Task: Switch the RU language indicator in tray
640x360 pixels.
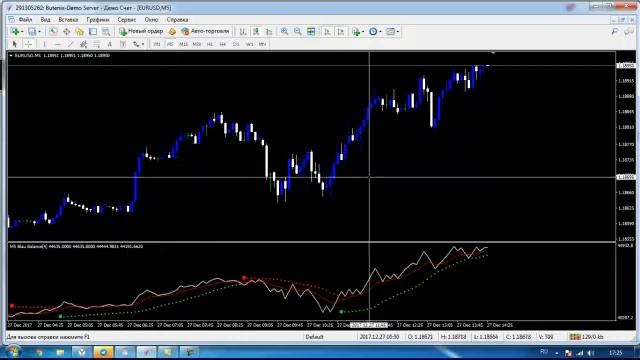Action: pos(544,352)
